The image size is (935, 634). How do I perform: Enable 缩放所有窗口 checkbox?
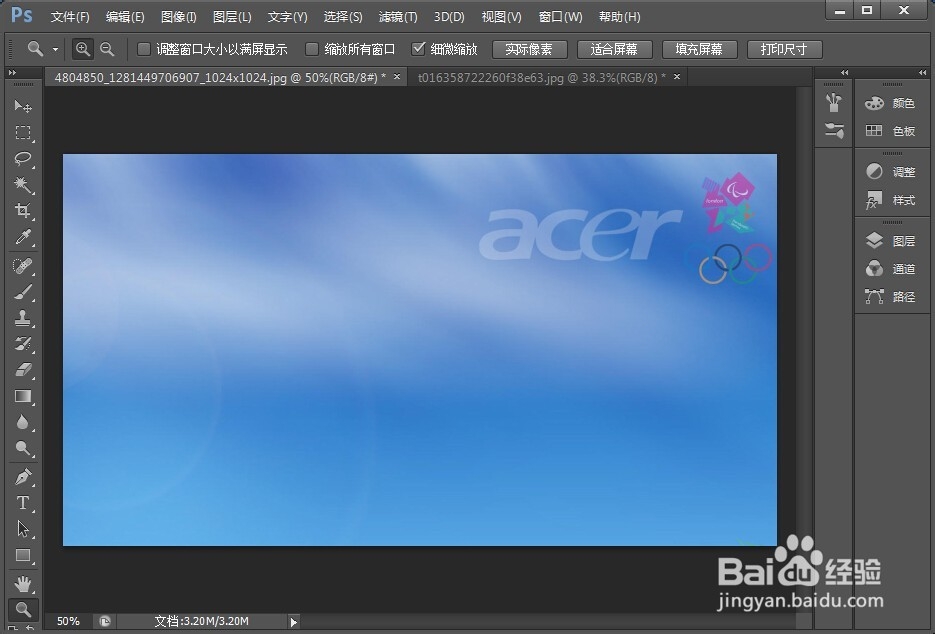313,48
